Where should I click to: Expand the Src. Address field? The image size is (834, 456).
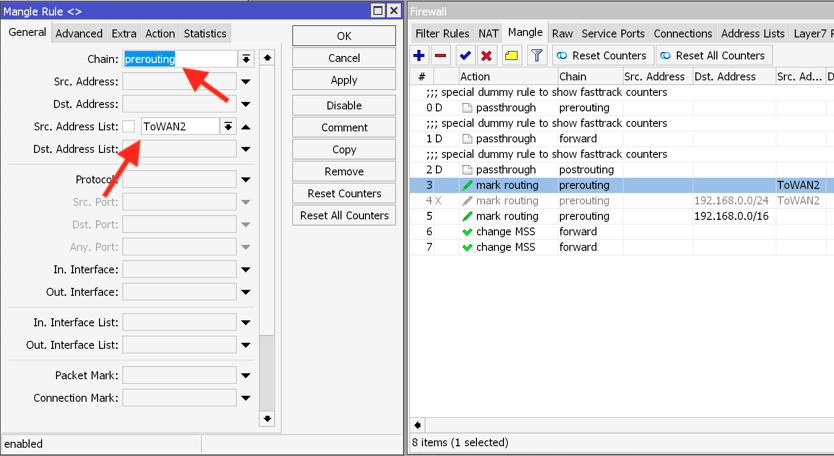246,82
